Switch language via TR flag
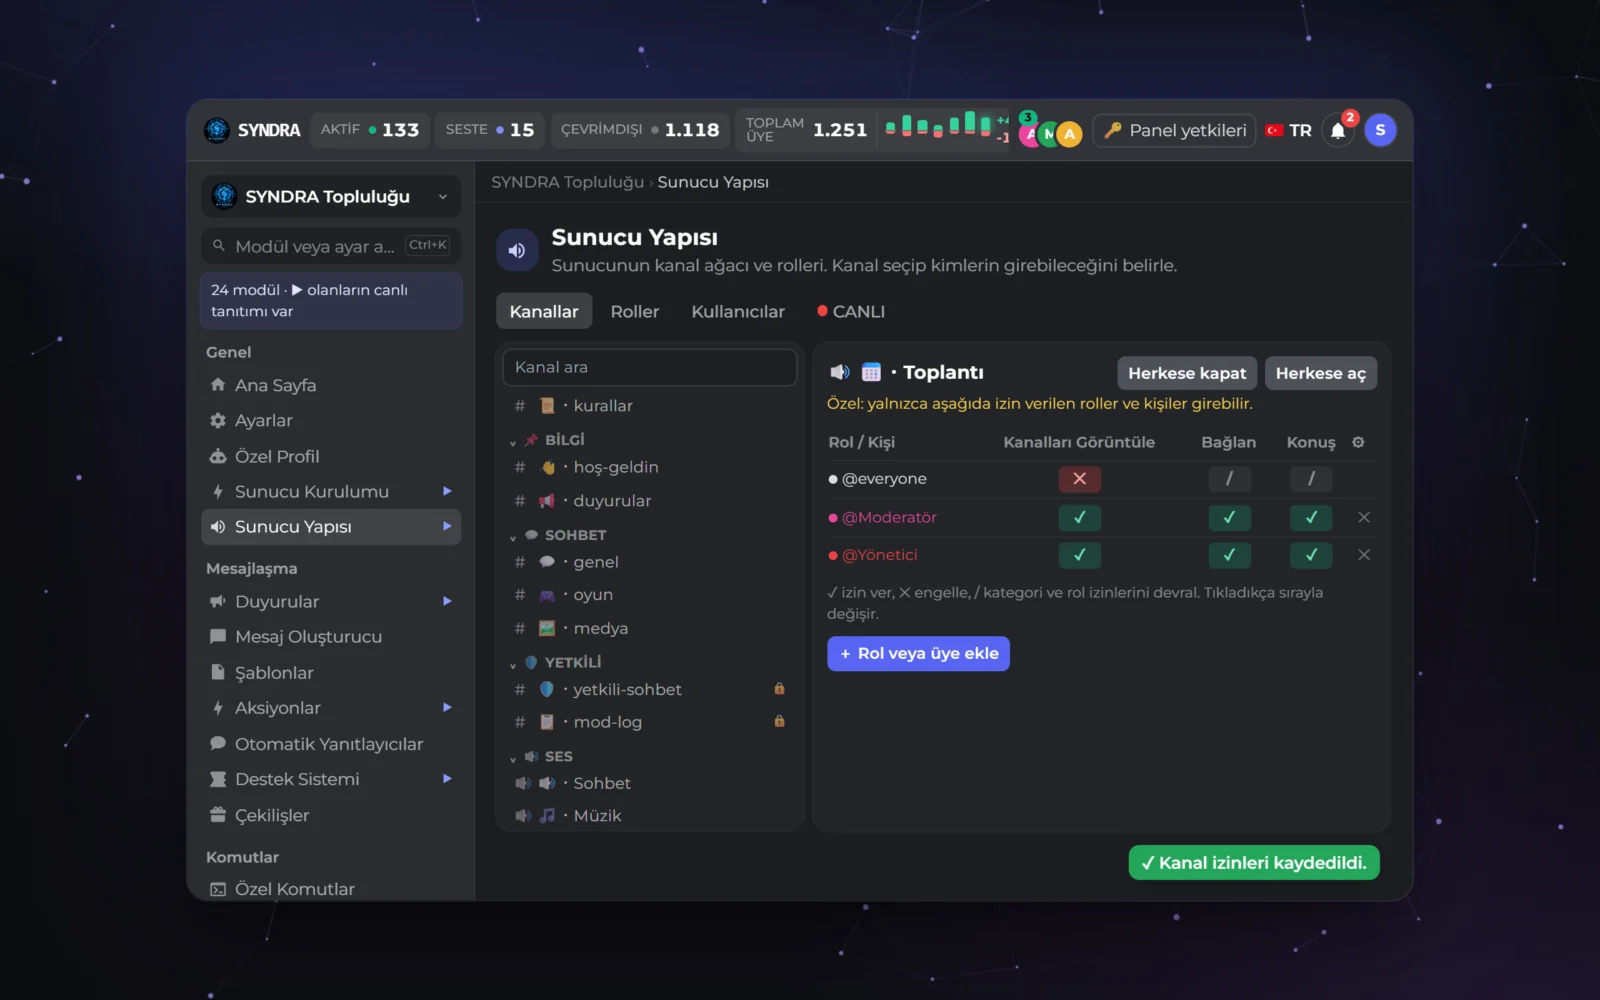This screenshot has width=1600, height=1000. pyautogui.click(x=1289, y=130)
